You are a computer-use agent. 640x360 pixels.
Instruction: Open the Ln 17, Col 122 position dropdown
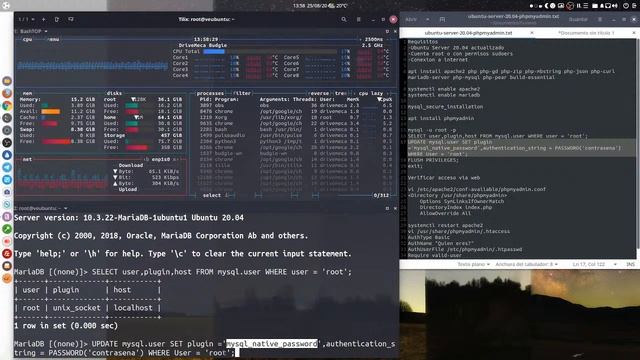click(594, 264)
